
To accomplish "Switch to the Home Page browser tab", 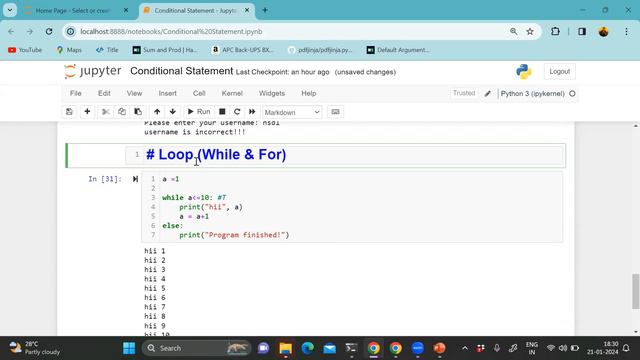I will pos(72,11).
